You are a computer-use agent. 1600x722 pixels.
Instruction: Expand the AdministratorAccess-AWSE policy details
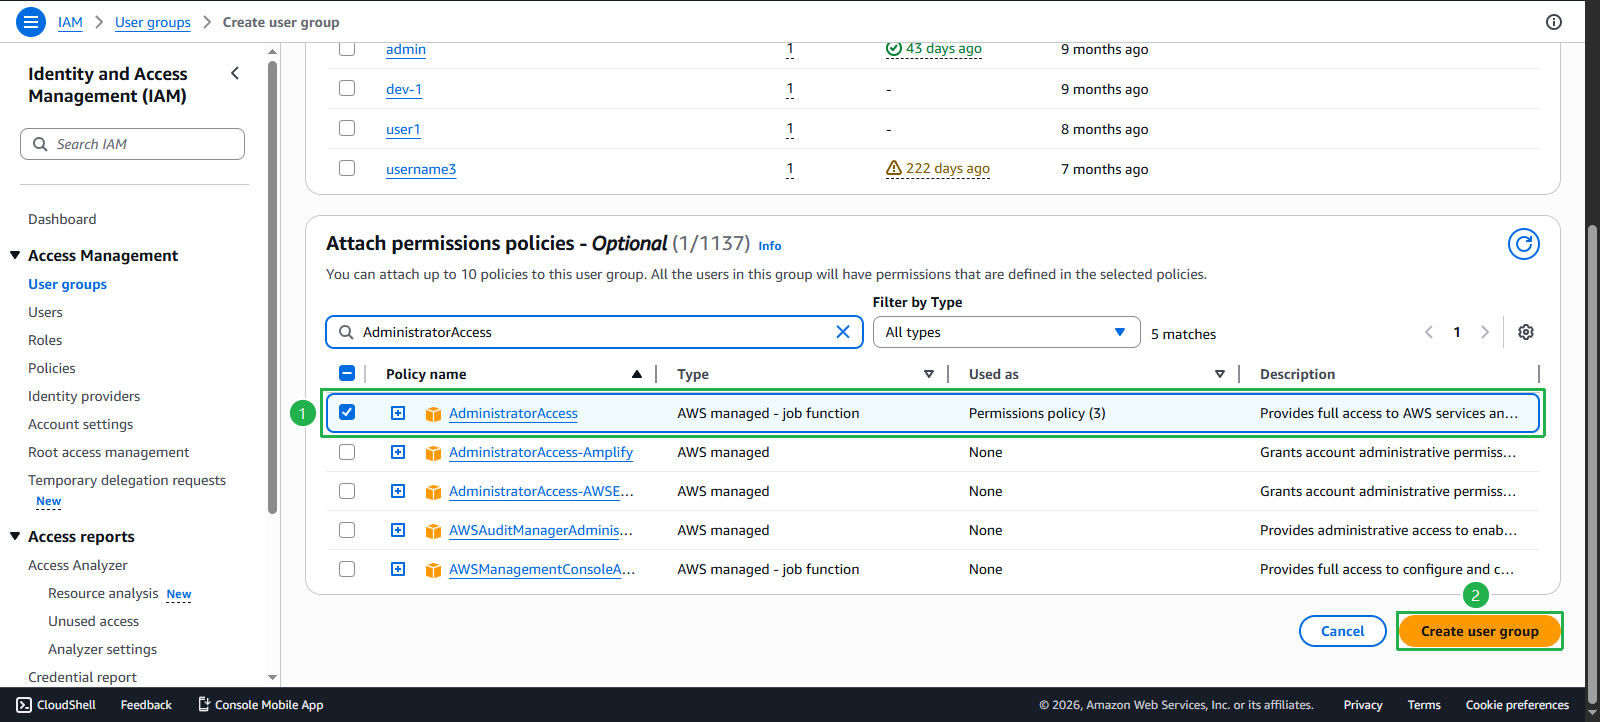pyautogui.click(x=398, y=491)
